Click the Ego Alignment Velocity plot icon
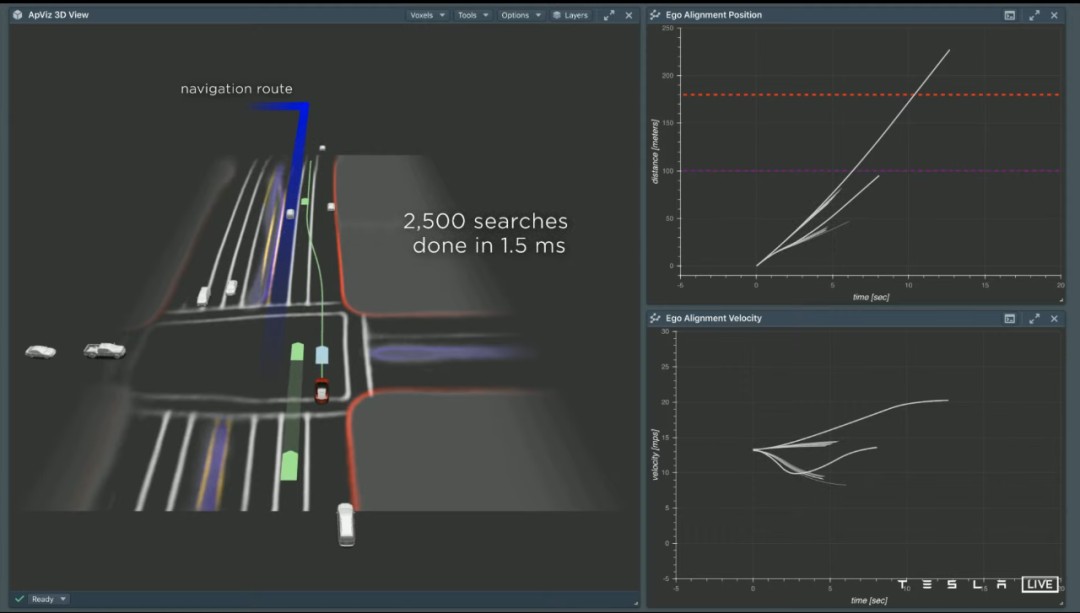Viewport: 1080px width, 613px height. [x=655, y=318]
